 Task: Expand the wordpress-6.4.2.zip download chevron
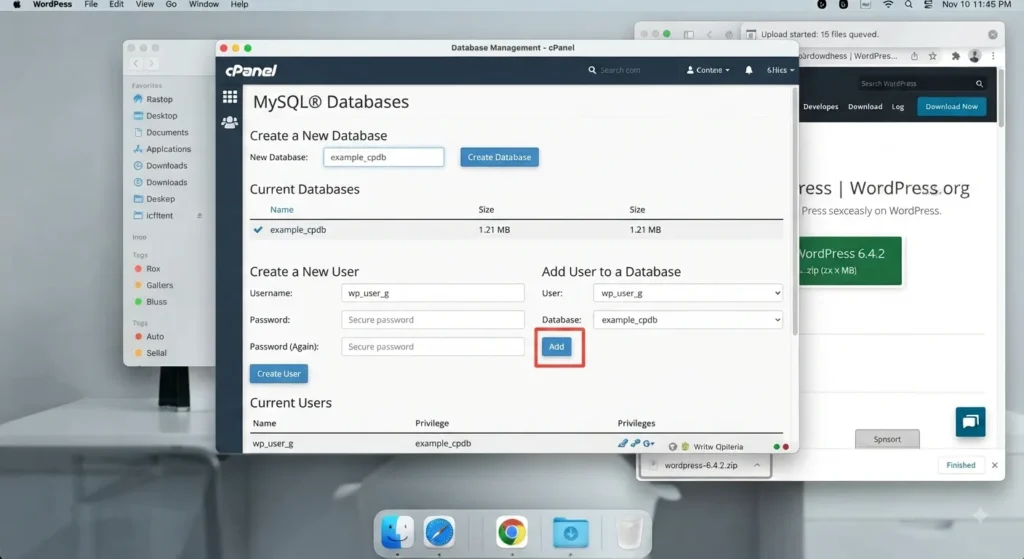click(x=757, y=465)
